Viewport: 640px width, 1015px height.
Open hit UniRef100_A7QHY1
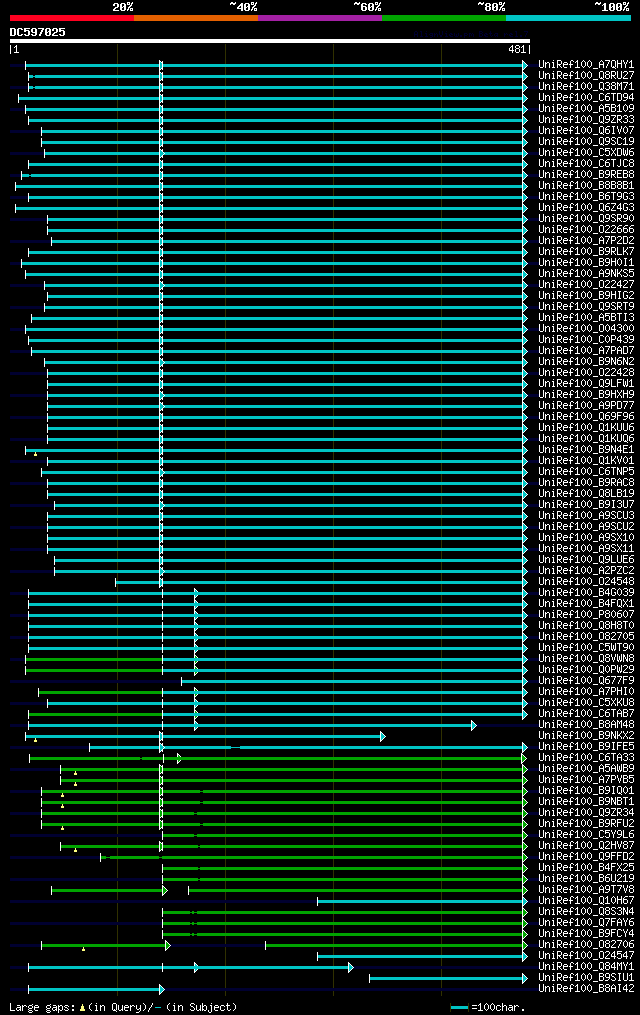(586, 65)
